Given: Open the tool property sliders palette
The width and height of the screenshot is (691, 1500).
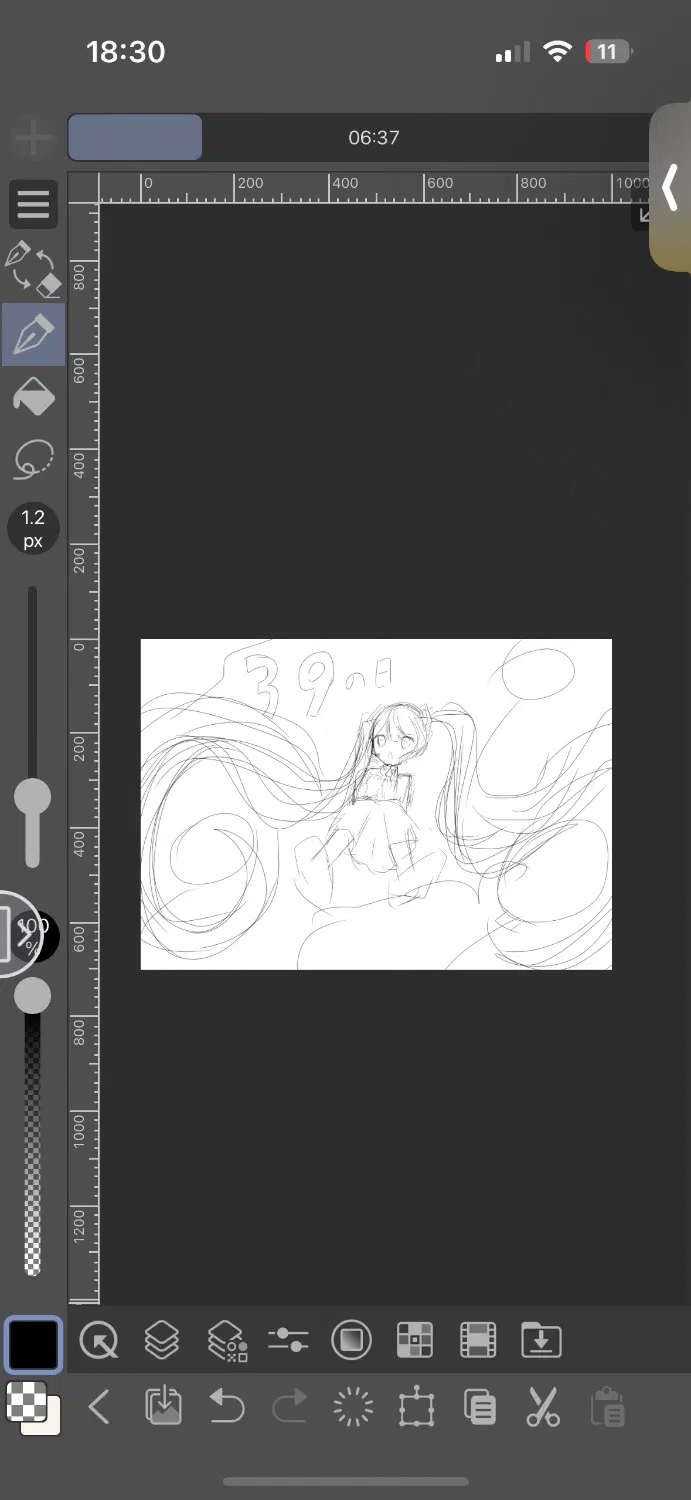Looking at the screenshot, I should pos(288,1339).
